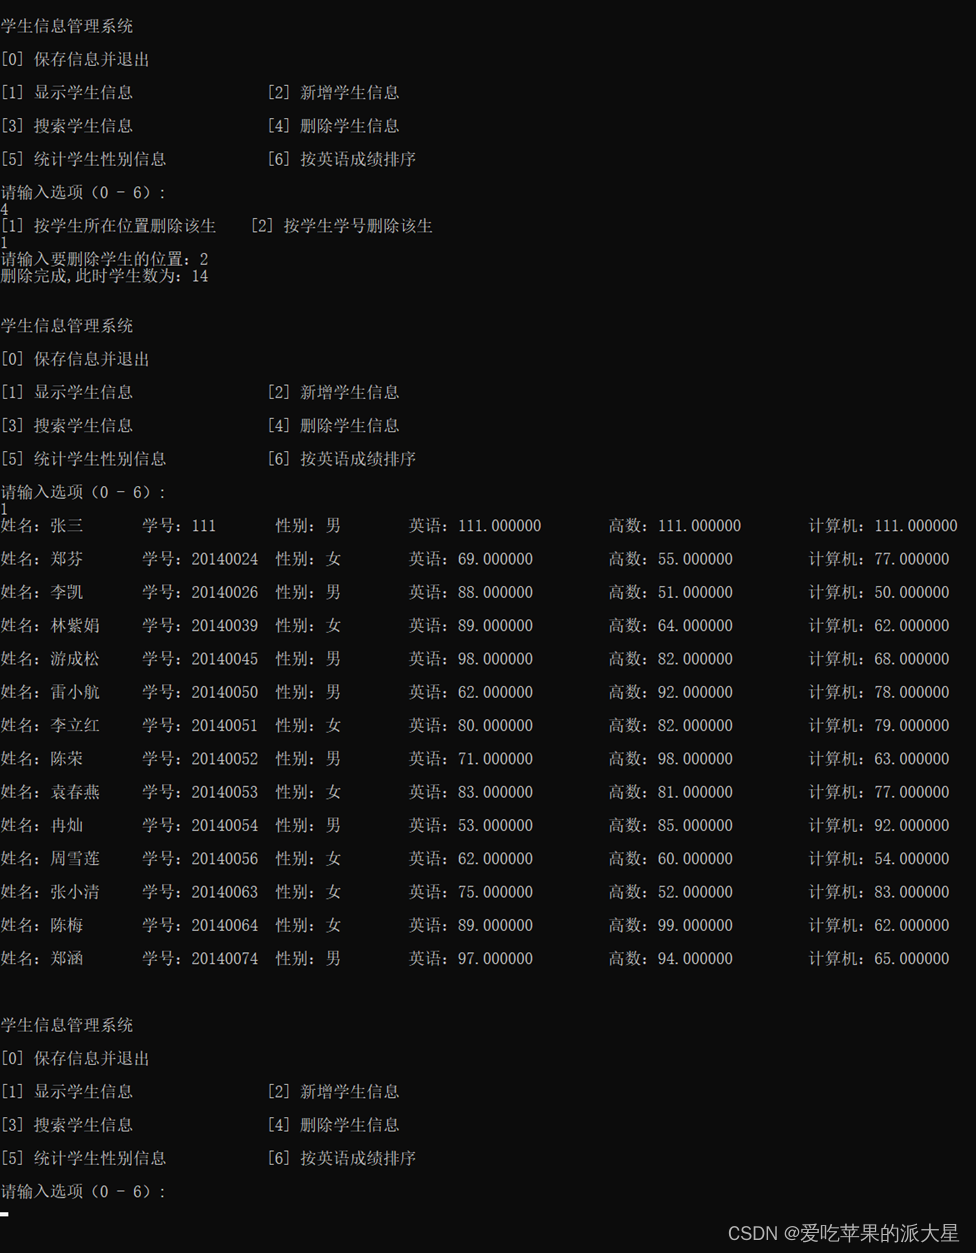Click 性别: 男 in 游成松's row
This screenshot has width=976, height=1253.
click(x=309, y=659)
